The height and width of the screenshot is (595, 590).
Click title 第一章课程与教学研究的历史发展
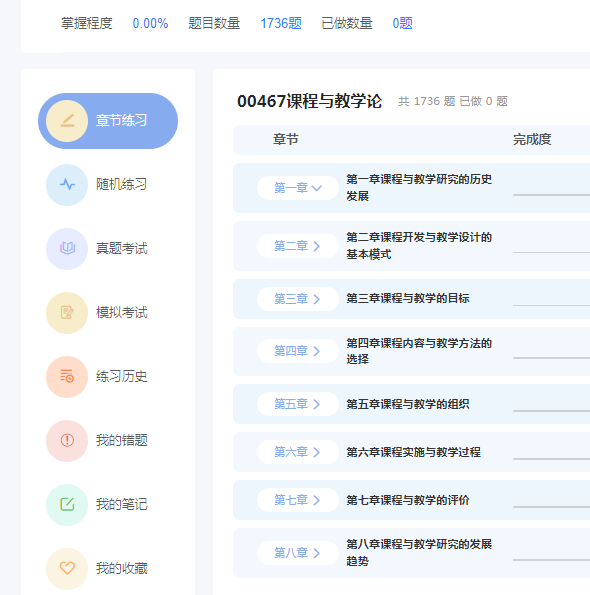pyautogui.click(x=419, y=188)
